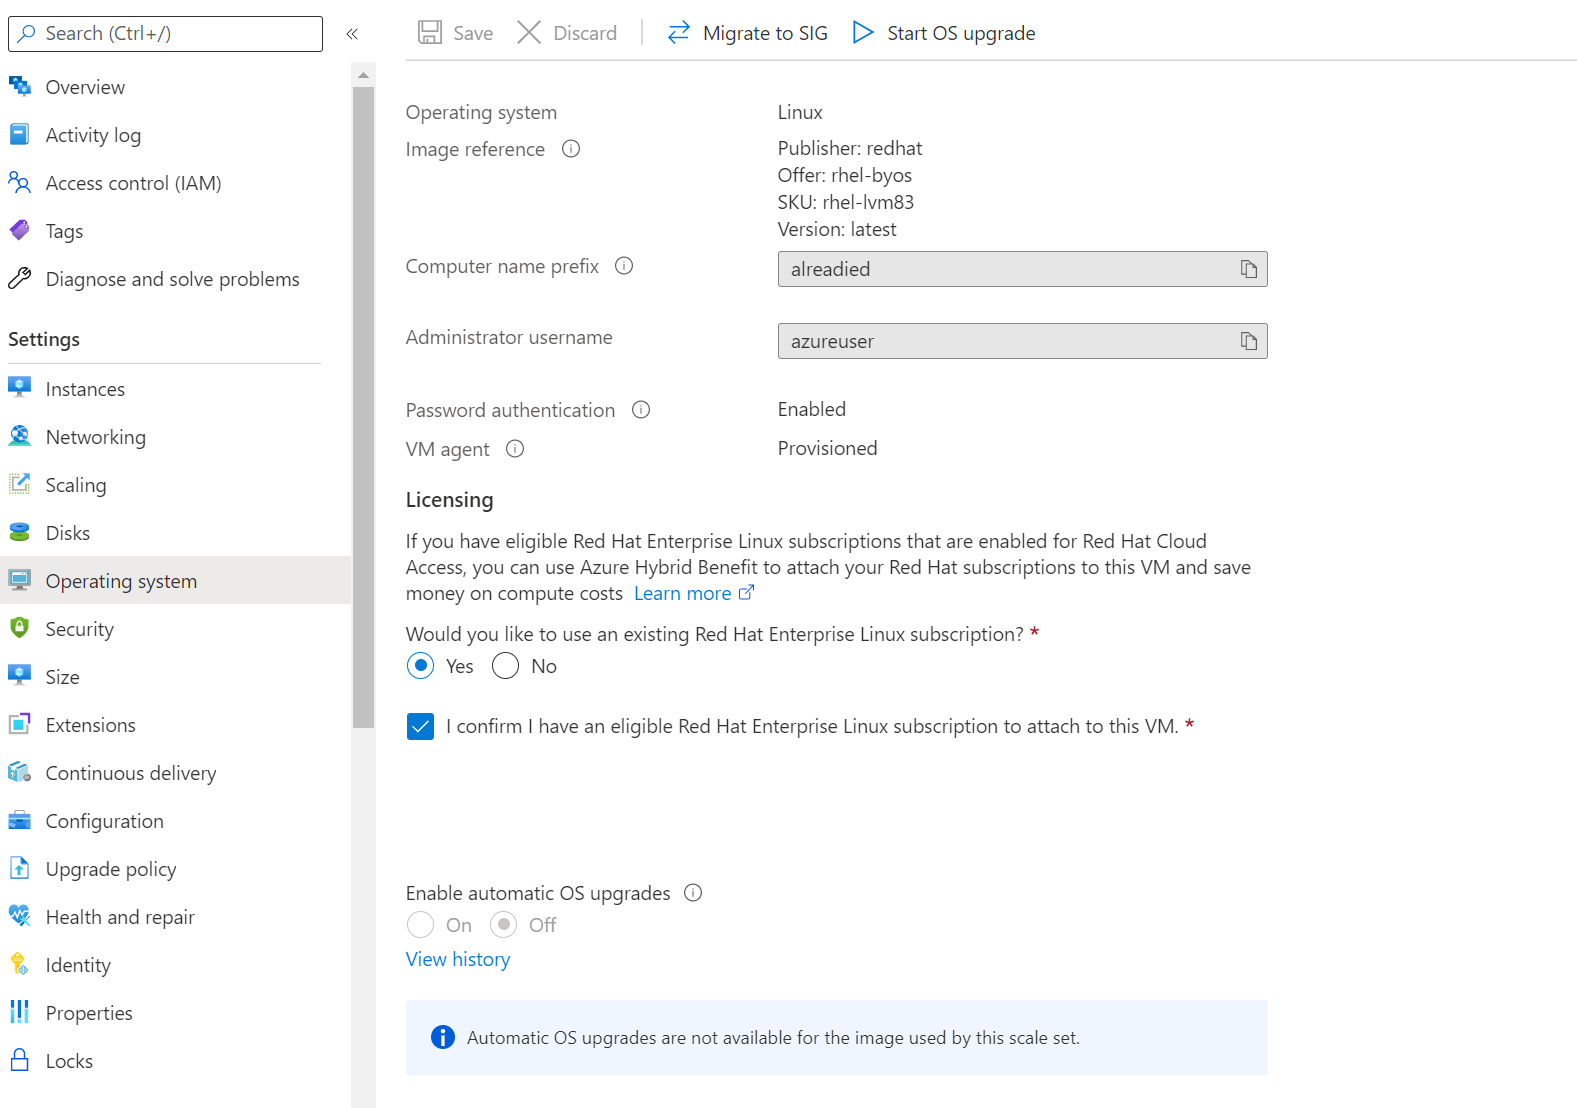This screenshot has width=1577, height=1108.
Task: Click the Activity log icon
Action: coord(20,135)
